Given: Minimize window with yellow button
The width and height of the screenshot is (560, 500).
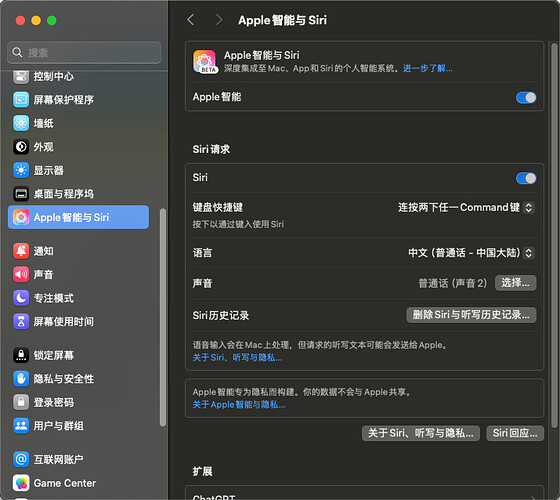Looking at the screenshot, I should [x=36, y=20].
